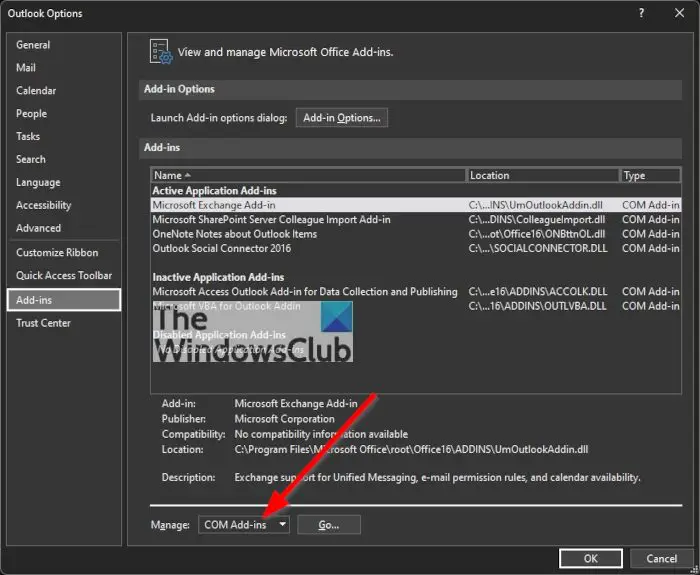The height and width of the screenshot is (575, 700).
Task: Sort by the Name column header
Action: [x=308, y=175]
